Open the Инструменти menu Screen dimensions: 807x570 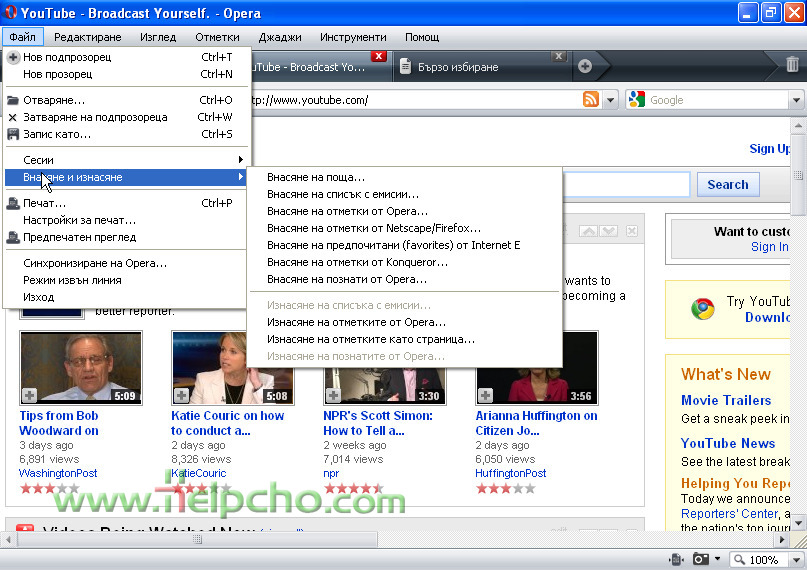353,37
